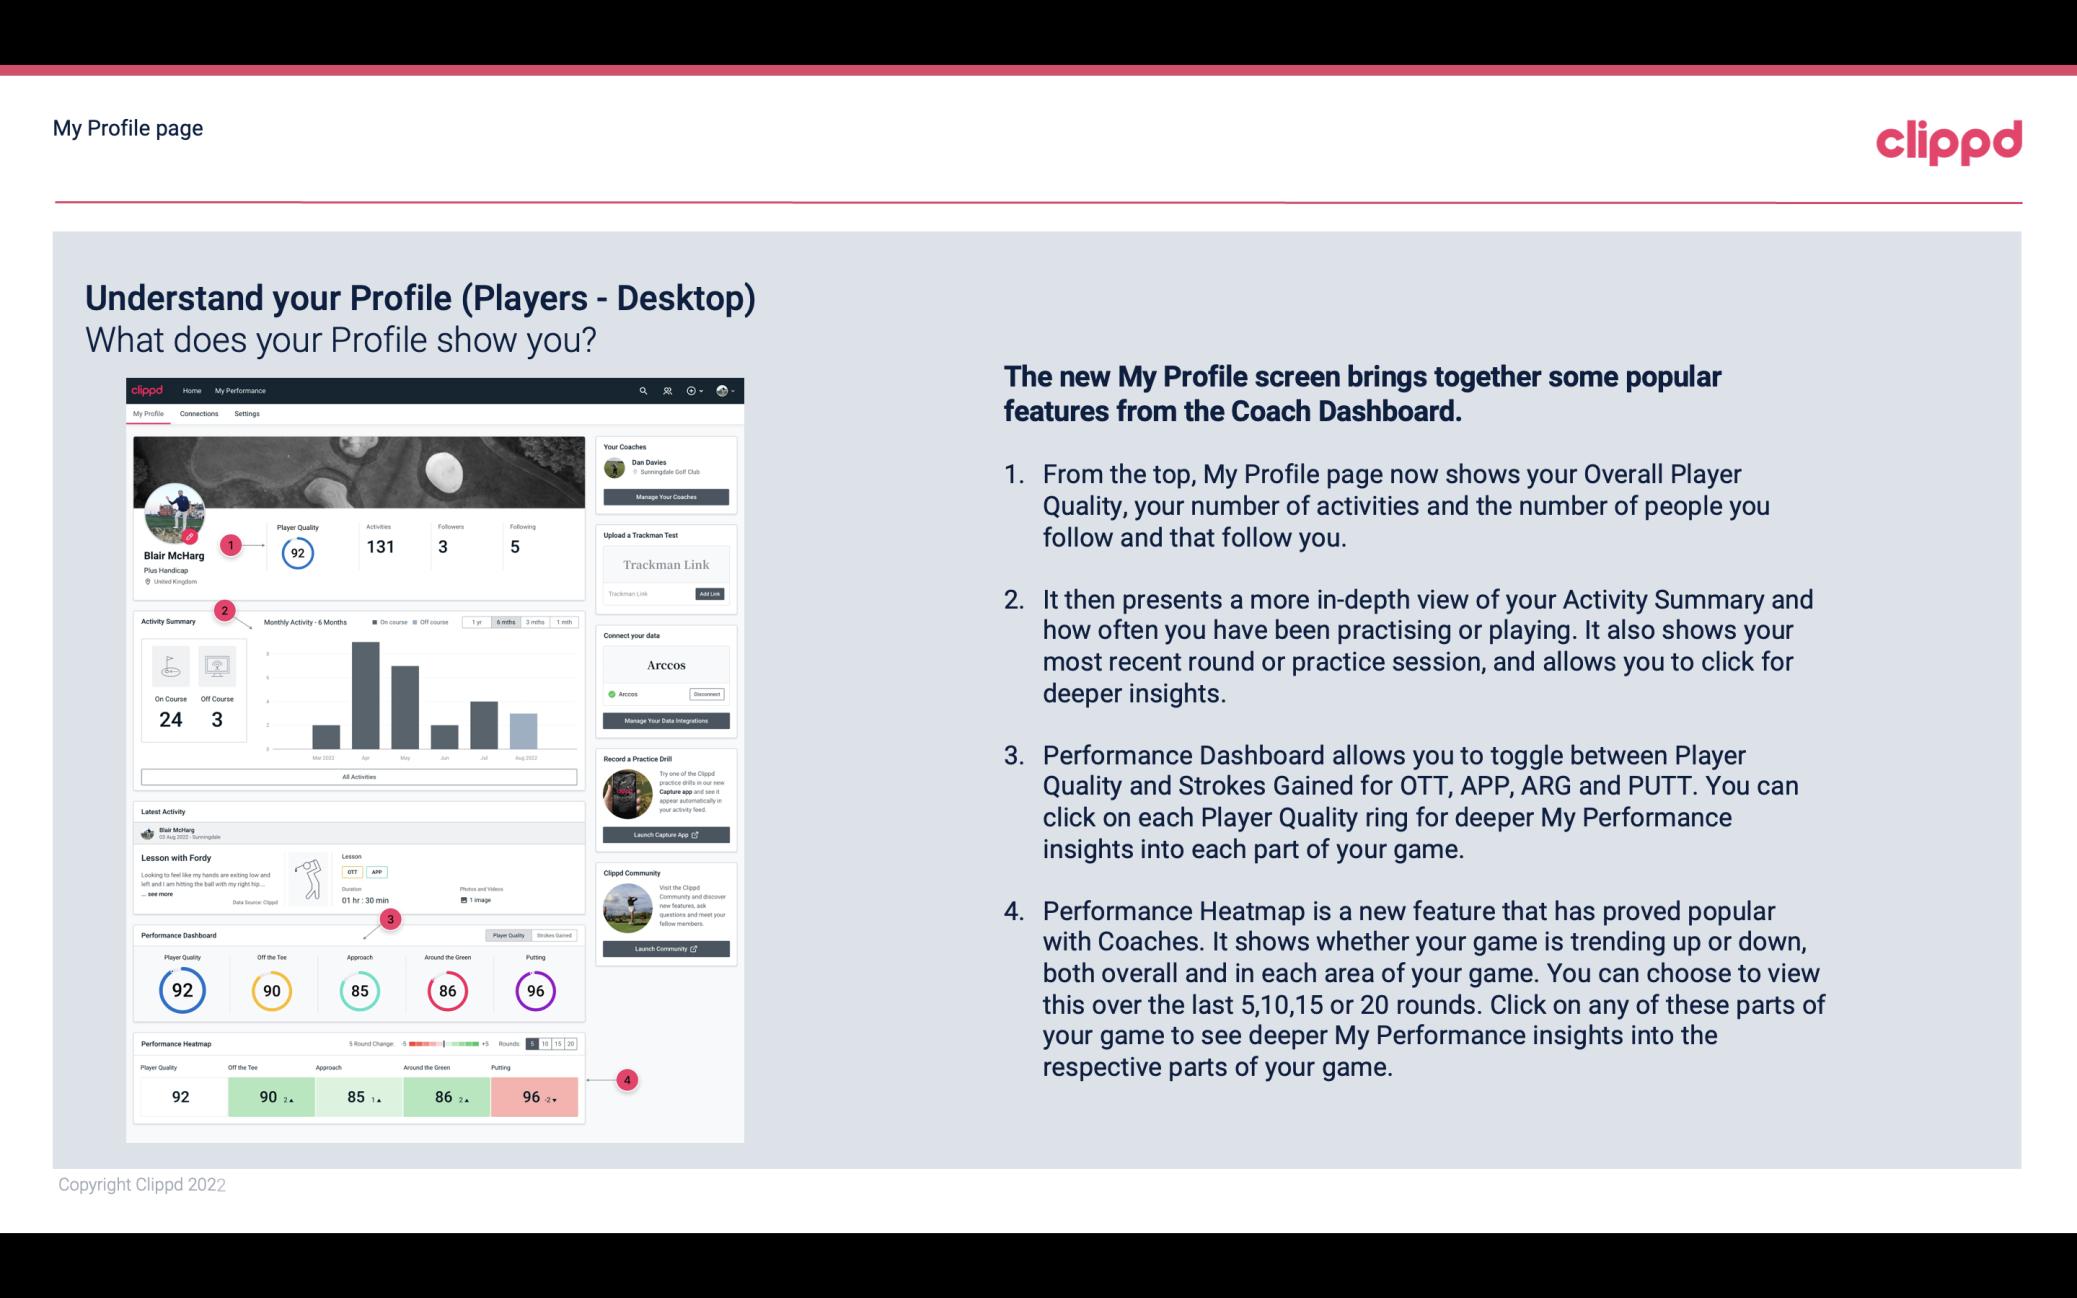Click the Player Quality ring icon

pos(182,990)
